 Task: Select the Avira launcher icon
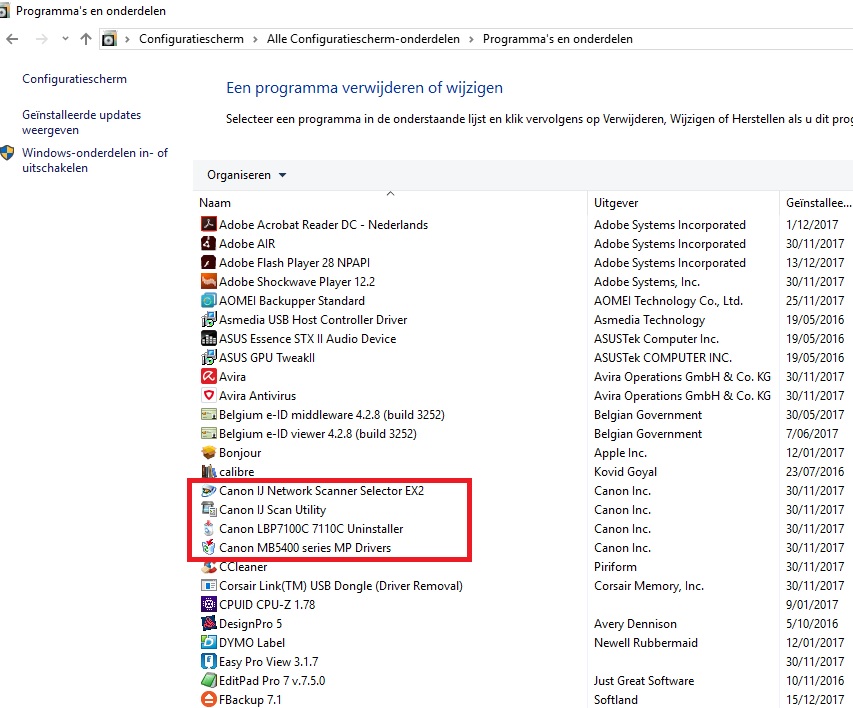(208, 377)
